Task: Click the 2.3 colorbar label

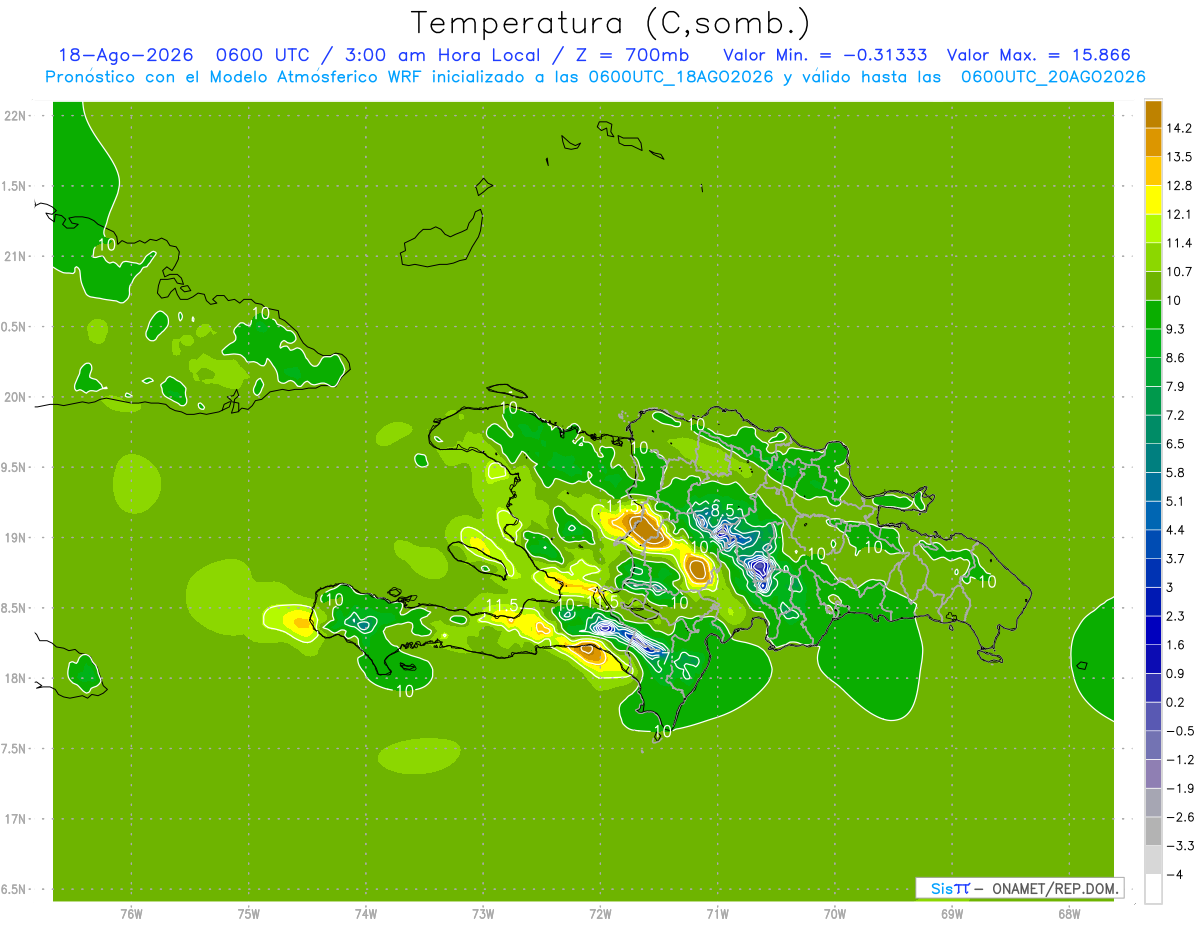Action: pos(1177,617)
